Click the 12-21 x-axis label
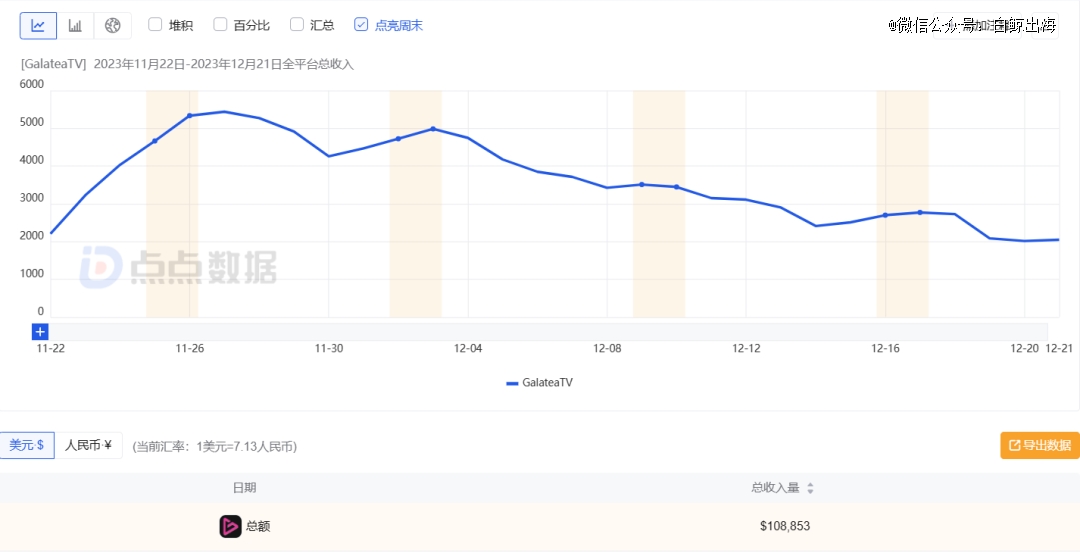Image resolution: width=1080 pixels, height=553 pixels. click(x=1059, y=348)
